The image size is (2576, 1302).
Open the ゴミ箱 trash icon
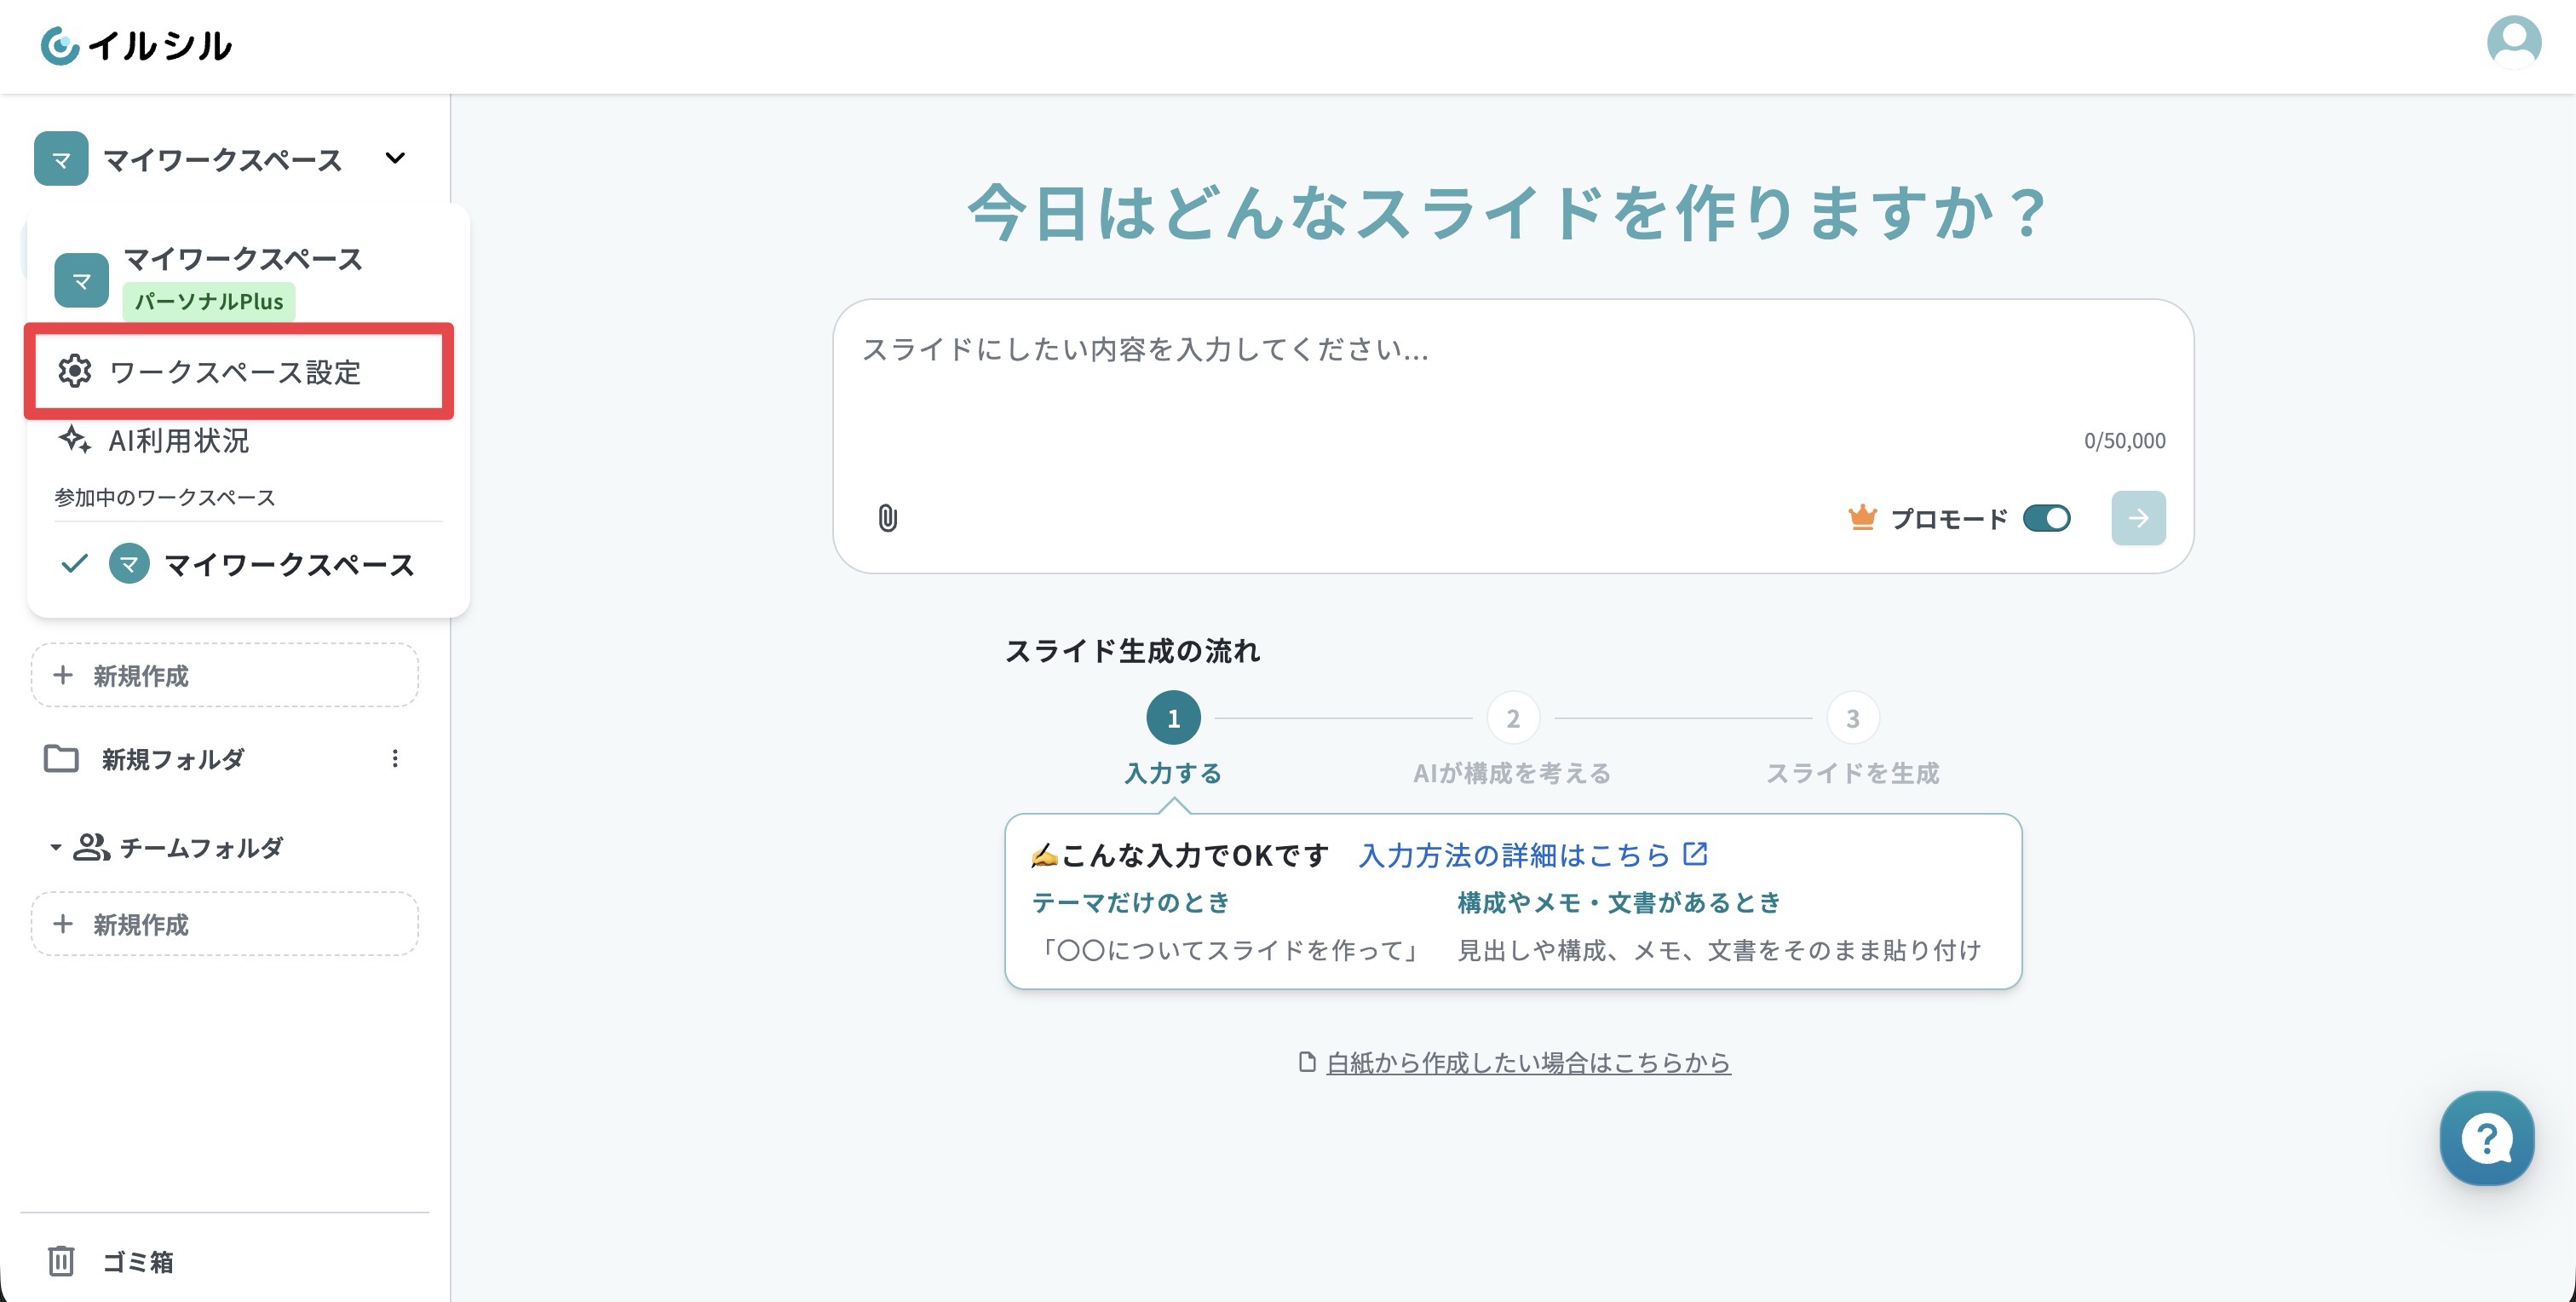(x=61, y=1261)
